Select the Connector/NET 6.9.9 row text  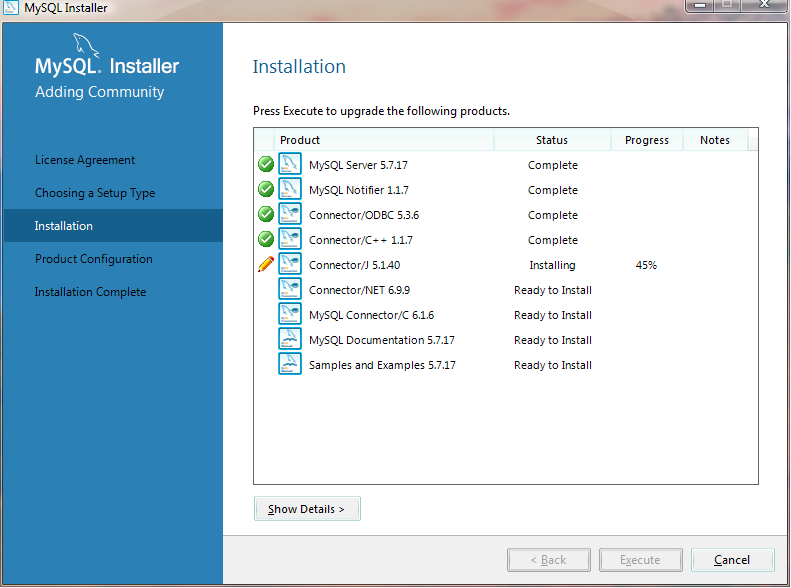359,290
